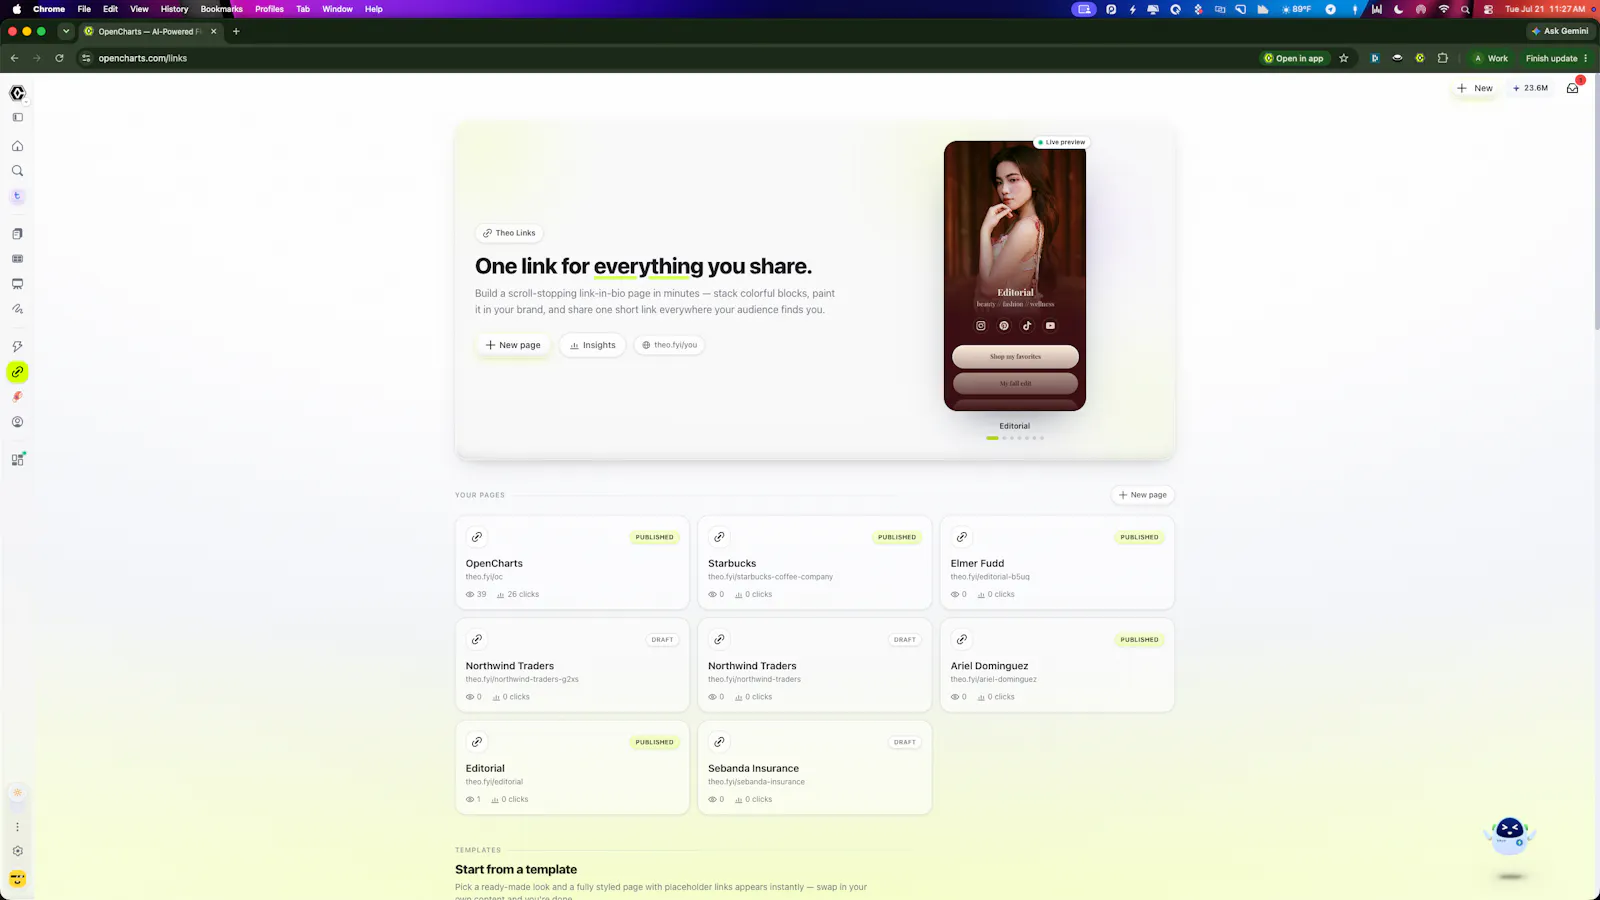Open the settings gear in sidebar

pos(17,851)
